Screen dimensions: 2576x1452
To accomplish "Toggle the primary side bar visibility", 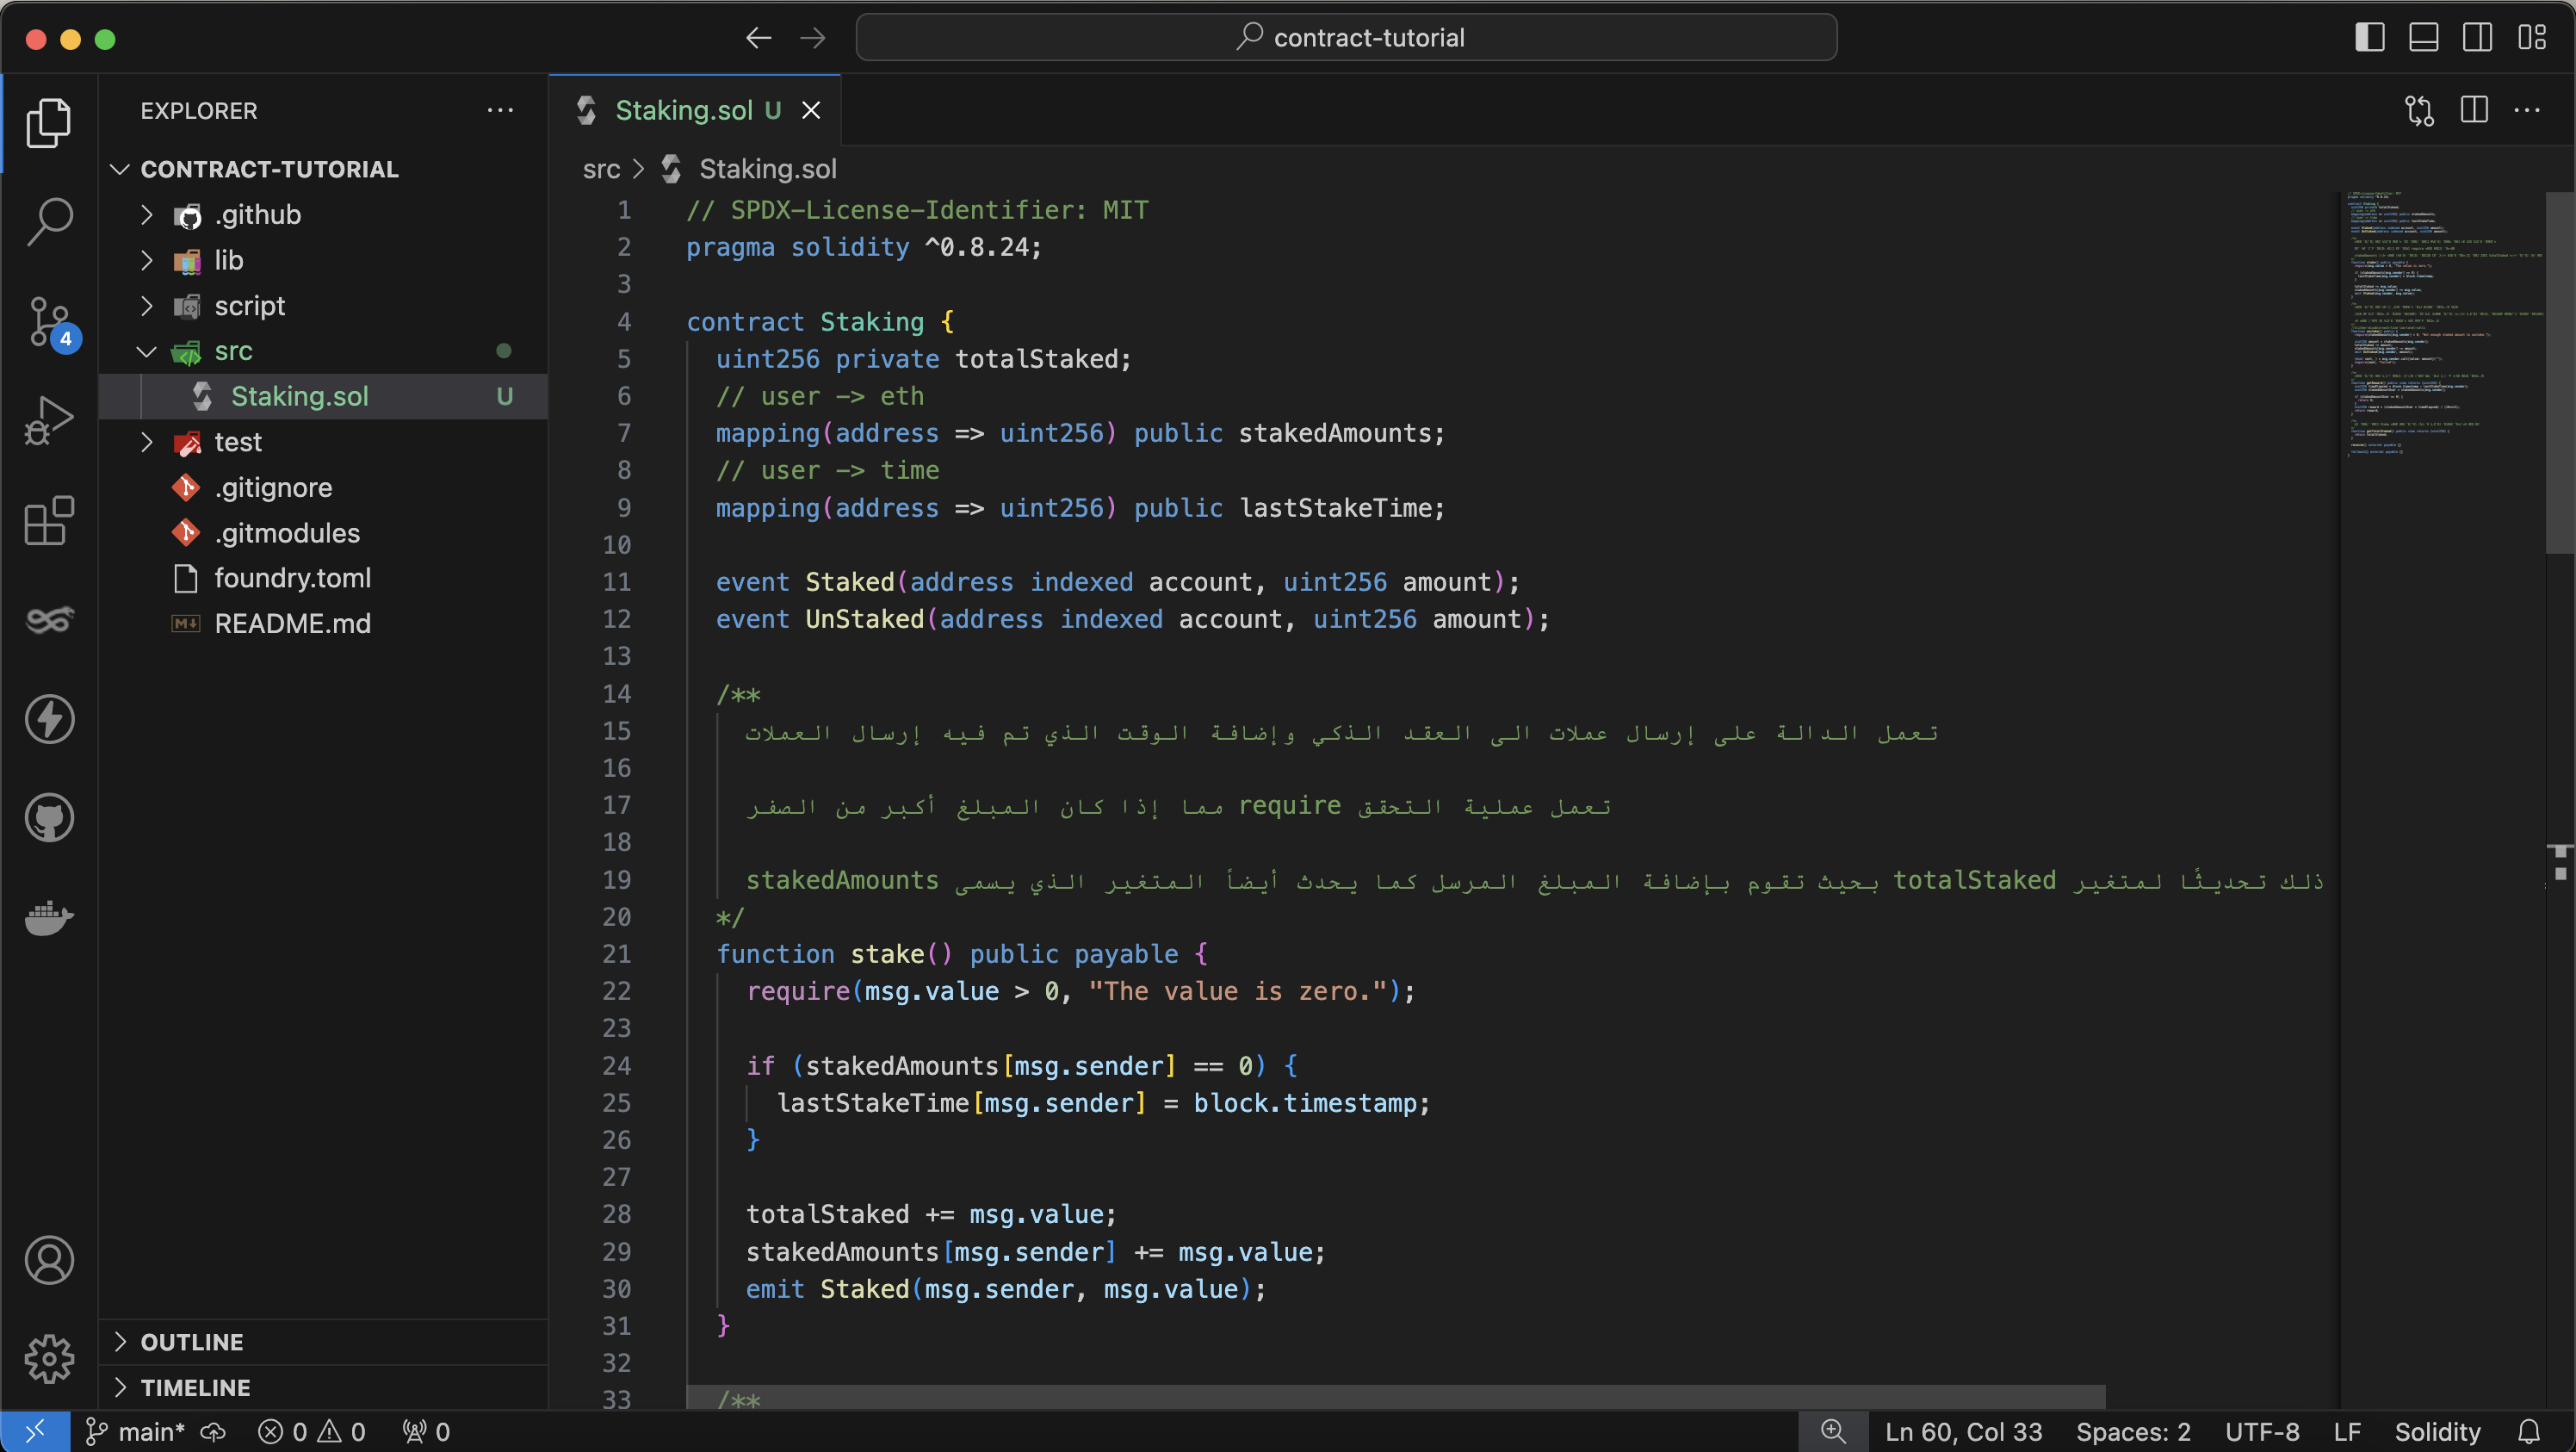I will (2369, 38).
